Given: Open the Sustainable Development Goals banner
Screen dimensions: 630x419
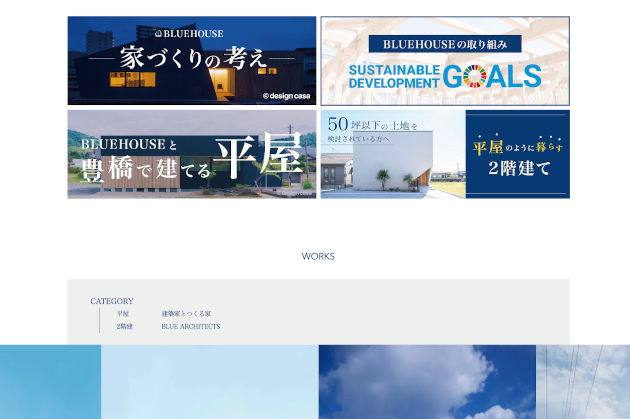Looking at the screenshot, I should coord(445,61).
